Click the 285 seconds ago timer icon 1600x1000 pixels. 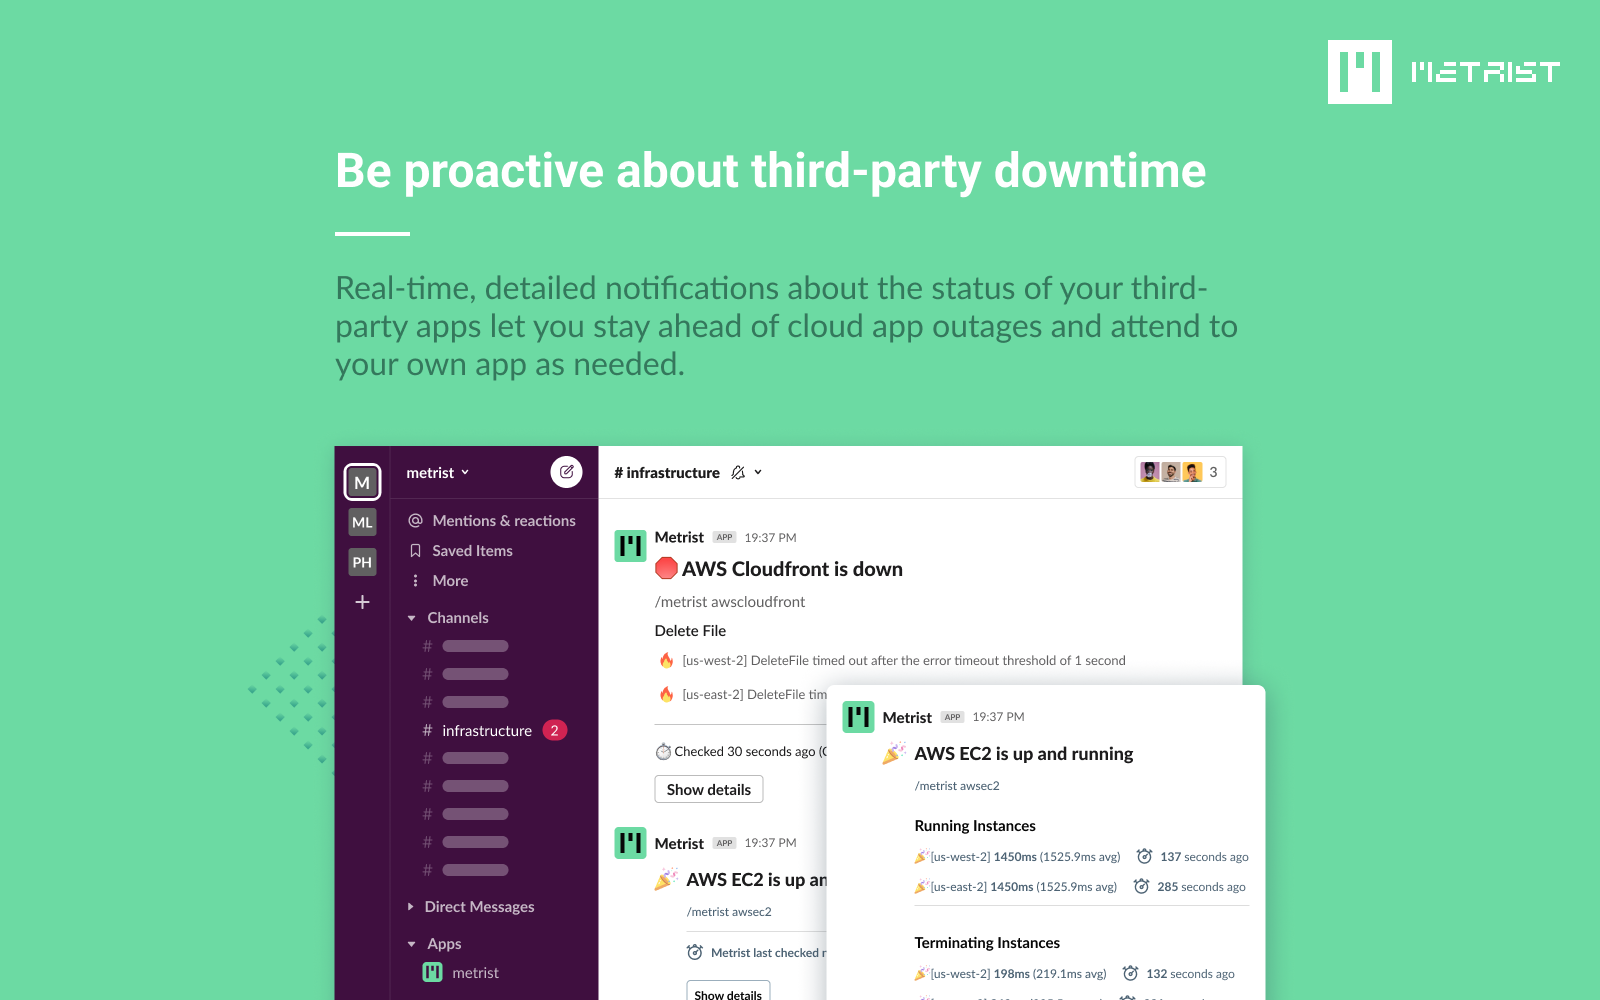[x=1142, y=886]
